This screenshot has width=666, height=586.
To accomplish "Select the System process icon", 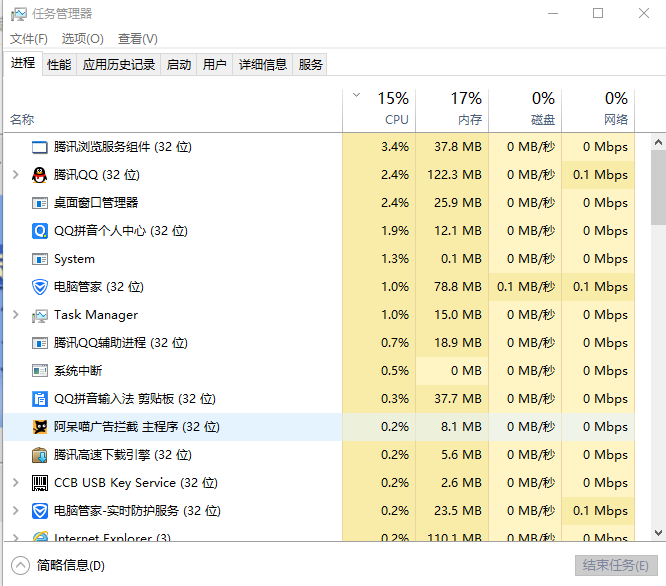I will tap(40, 259).
